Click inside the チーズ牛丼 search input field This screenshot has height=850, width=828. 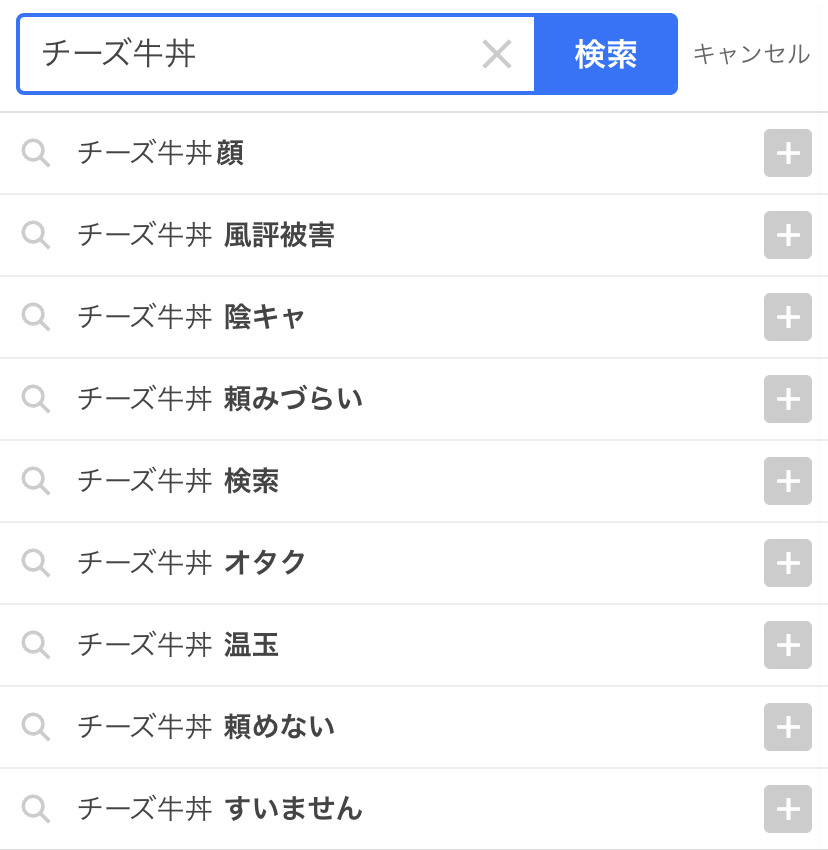[250, 54]
